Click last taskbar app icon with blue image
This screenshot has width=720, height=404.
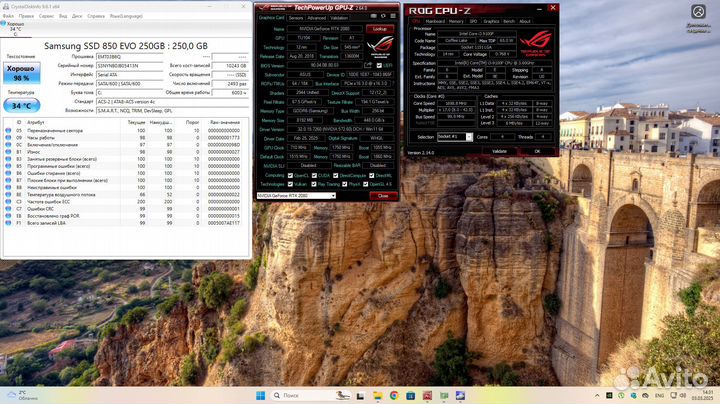[460, 395]
